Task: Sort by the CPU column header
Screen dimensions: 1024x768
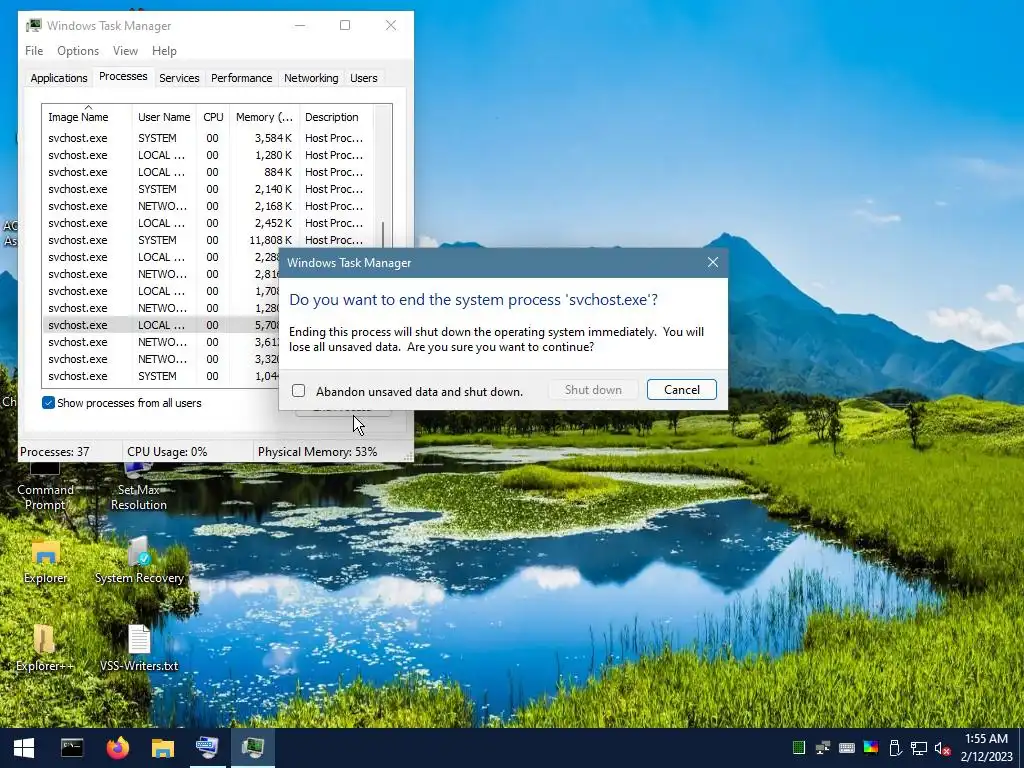Action: point(213,117)
